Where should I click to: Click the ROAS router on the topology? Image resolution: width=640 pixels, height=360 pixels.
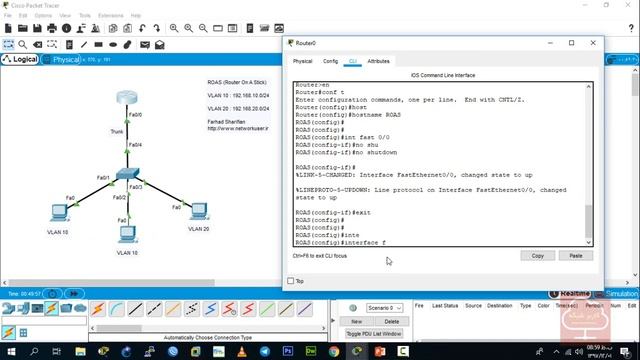[x=127, y=98]
